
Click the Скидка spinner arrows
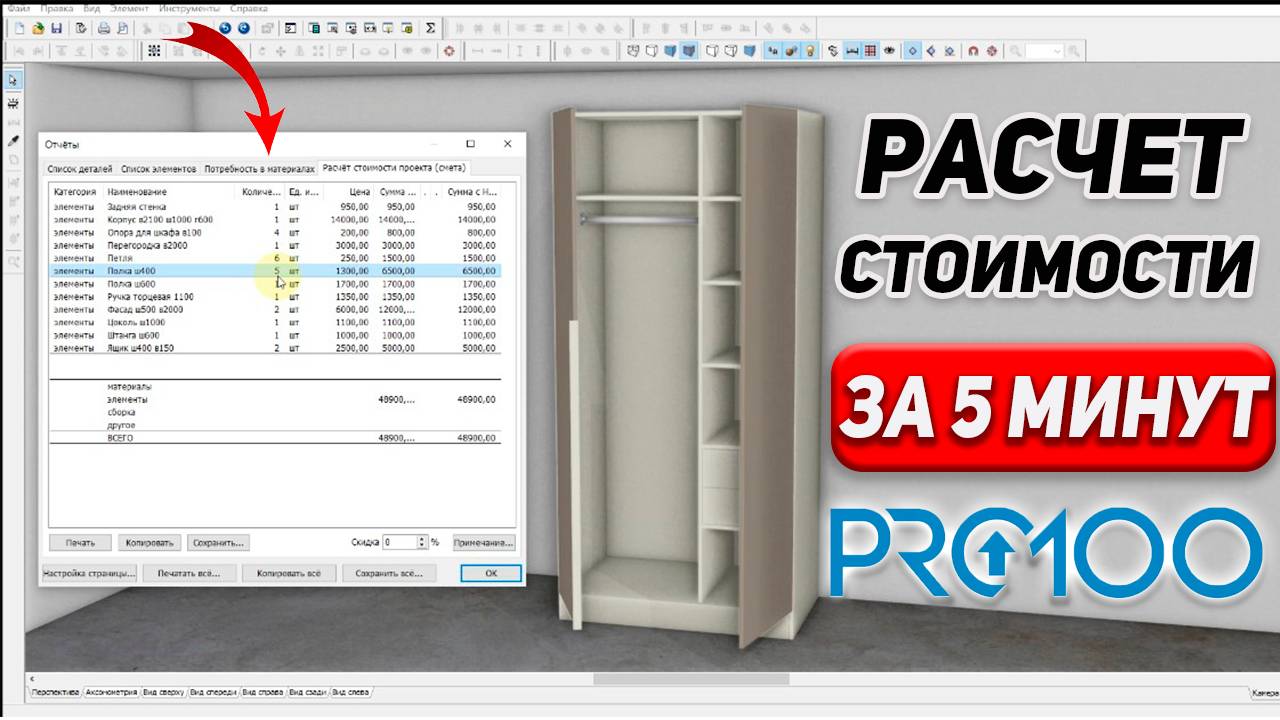click(x=422, y=542)
